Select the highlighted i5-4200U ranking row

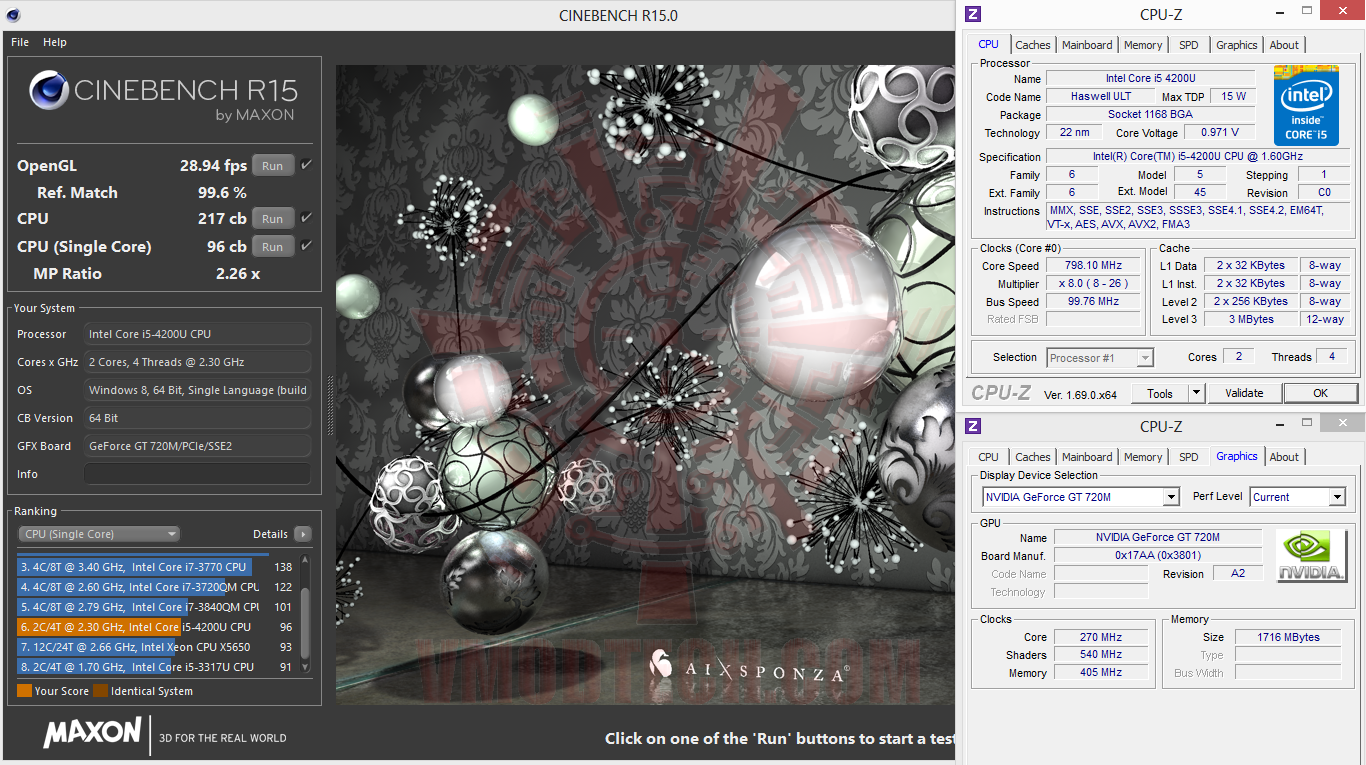tap(156, 627)
